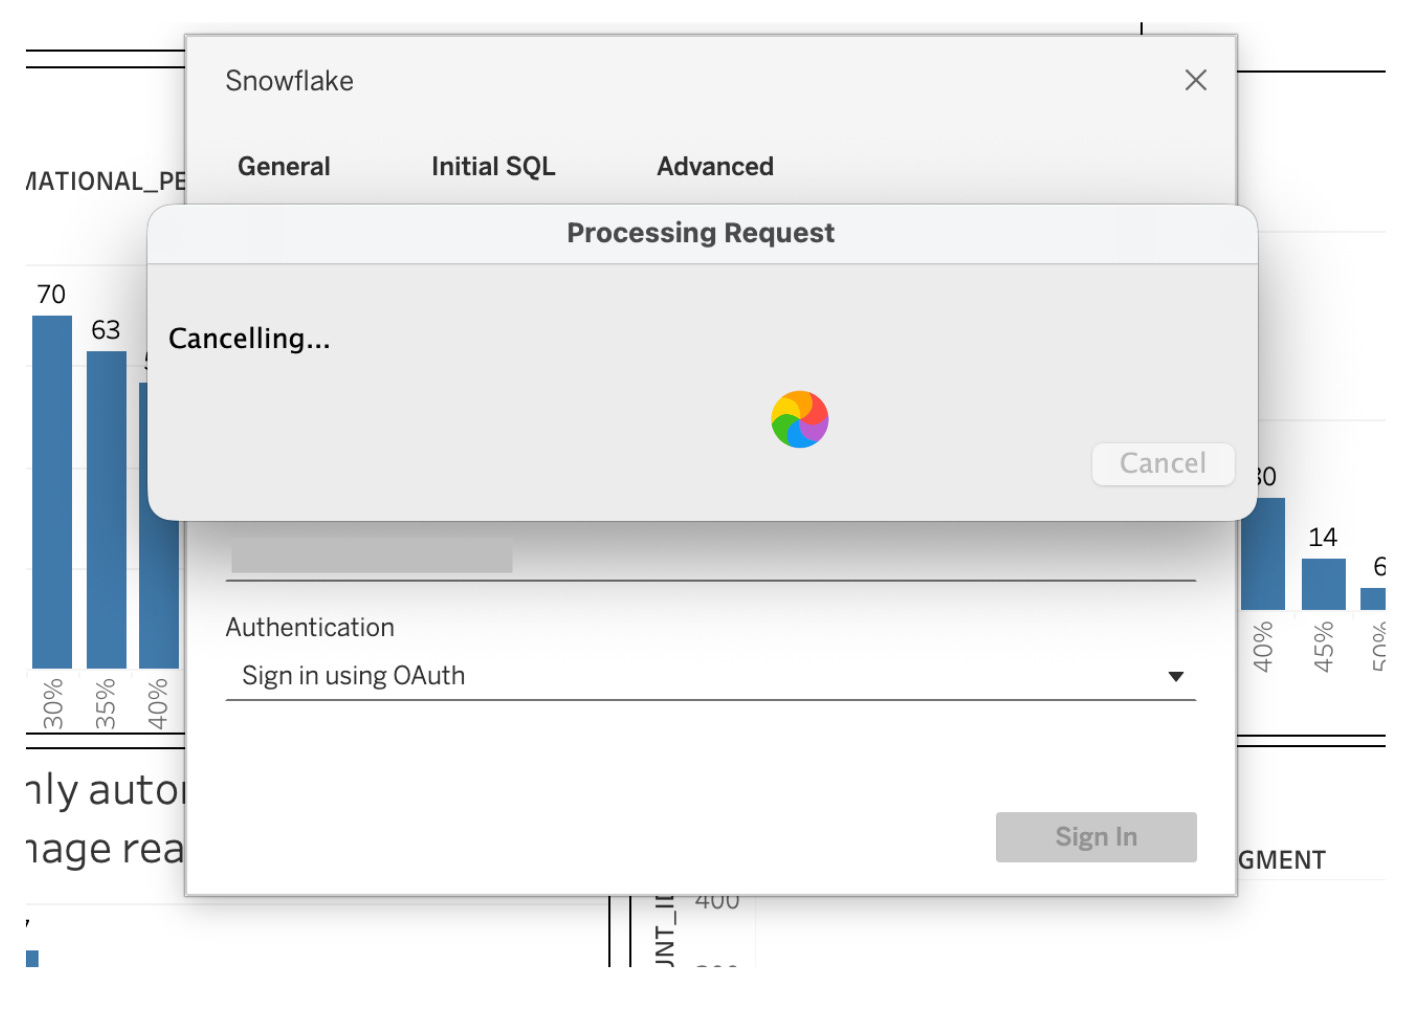Viewport: 1412px width, 1030px height.
Task: Click the 45% axis label in the right chart
Action: 1323,646
